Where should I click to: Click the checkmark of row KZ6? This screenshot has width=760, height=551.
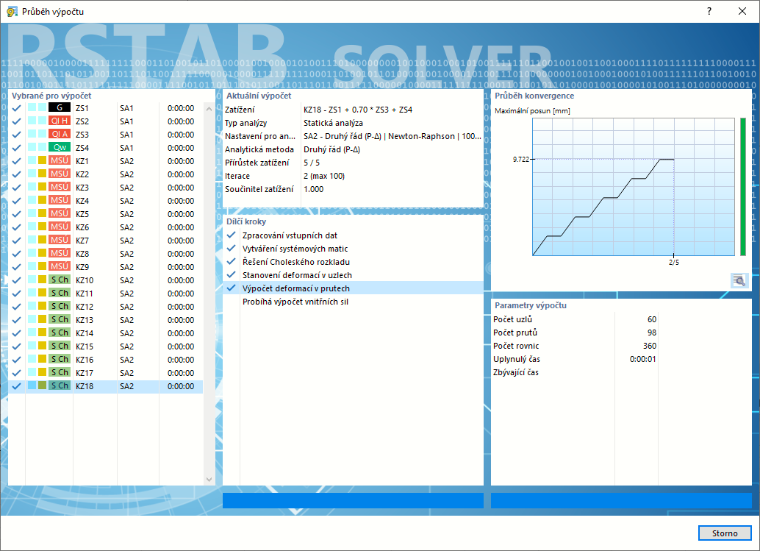16,227
